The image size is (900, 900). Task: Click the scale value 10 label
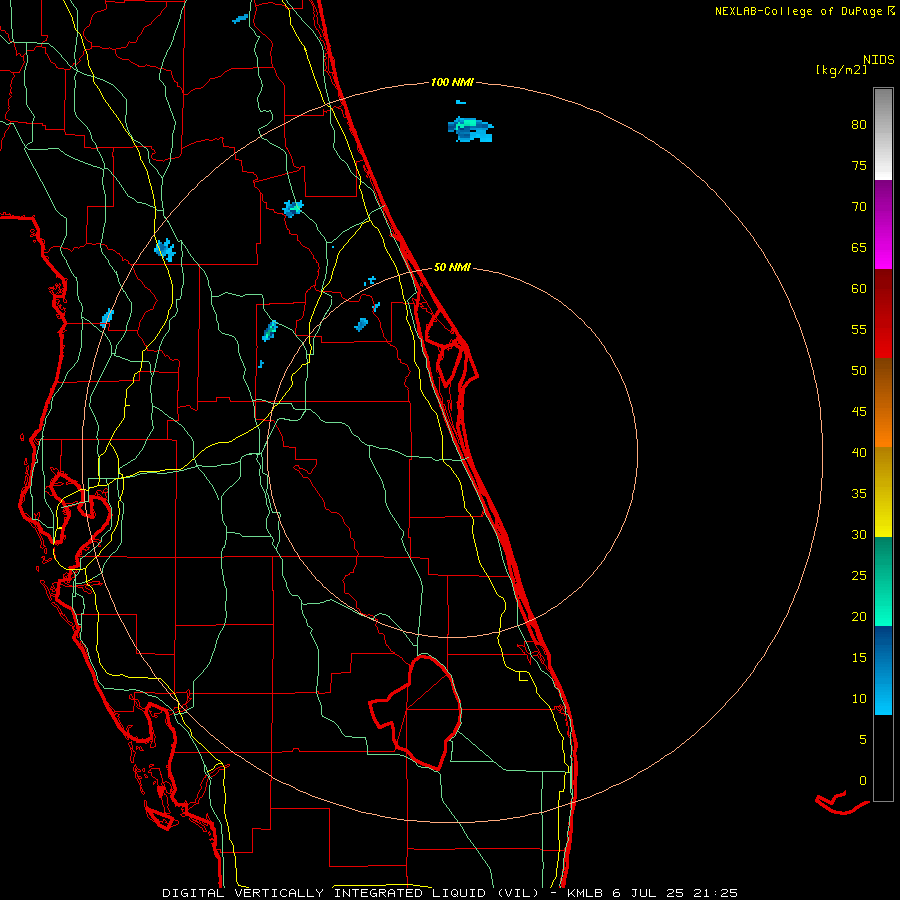tap(859, 699)
